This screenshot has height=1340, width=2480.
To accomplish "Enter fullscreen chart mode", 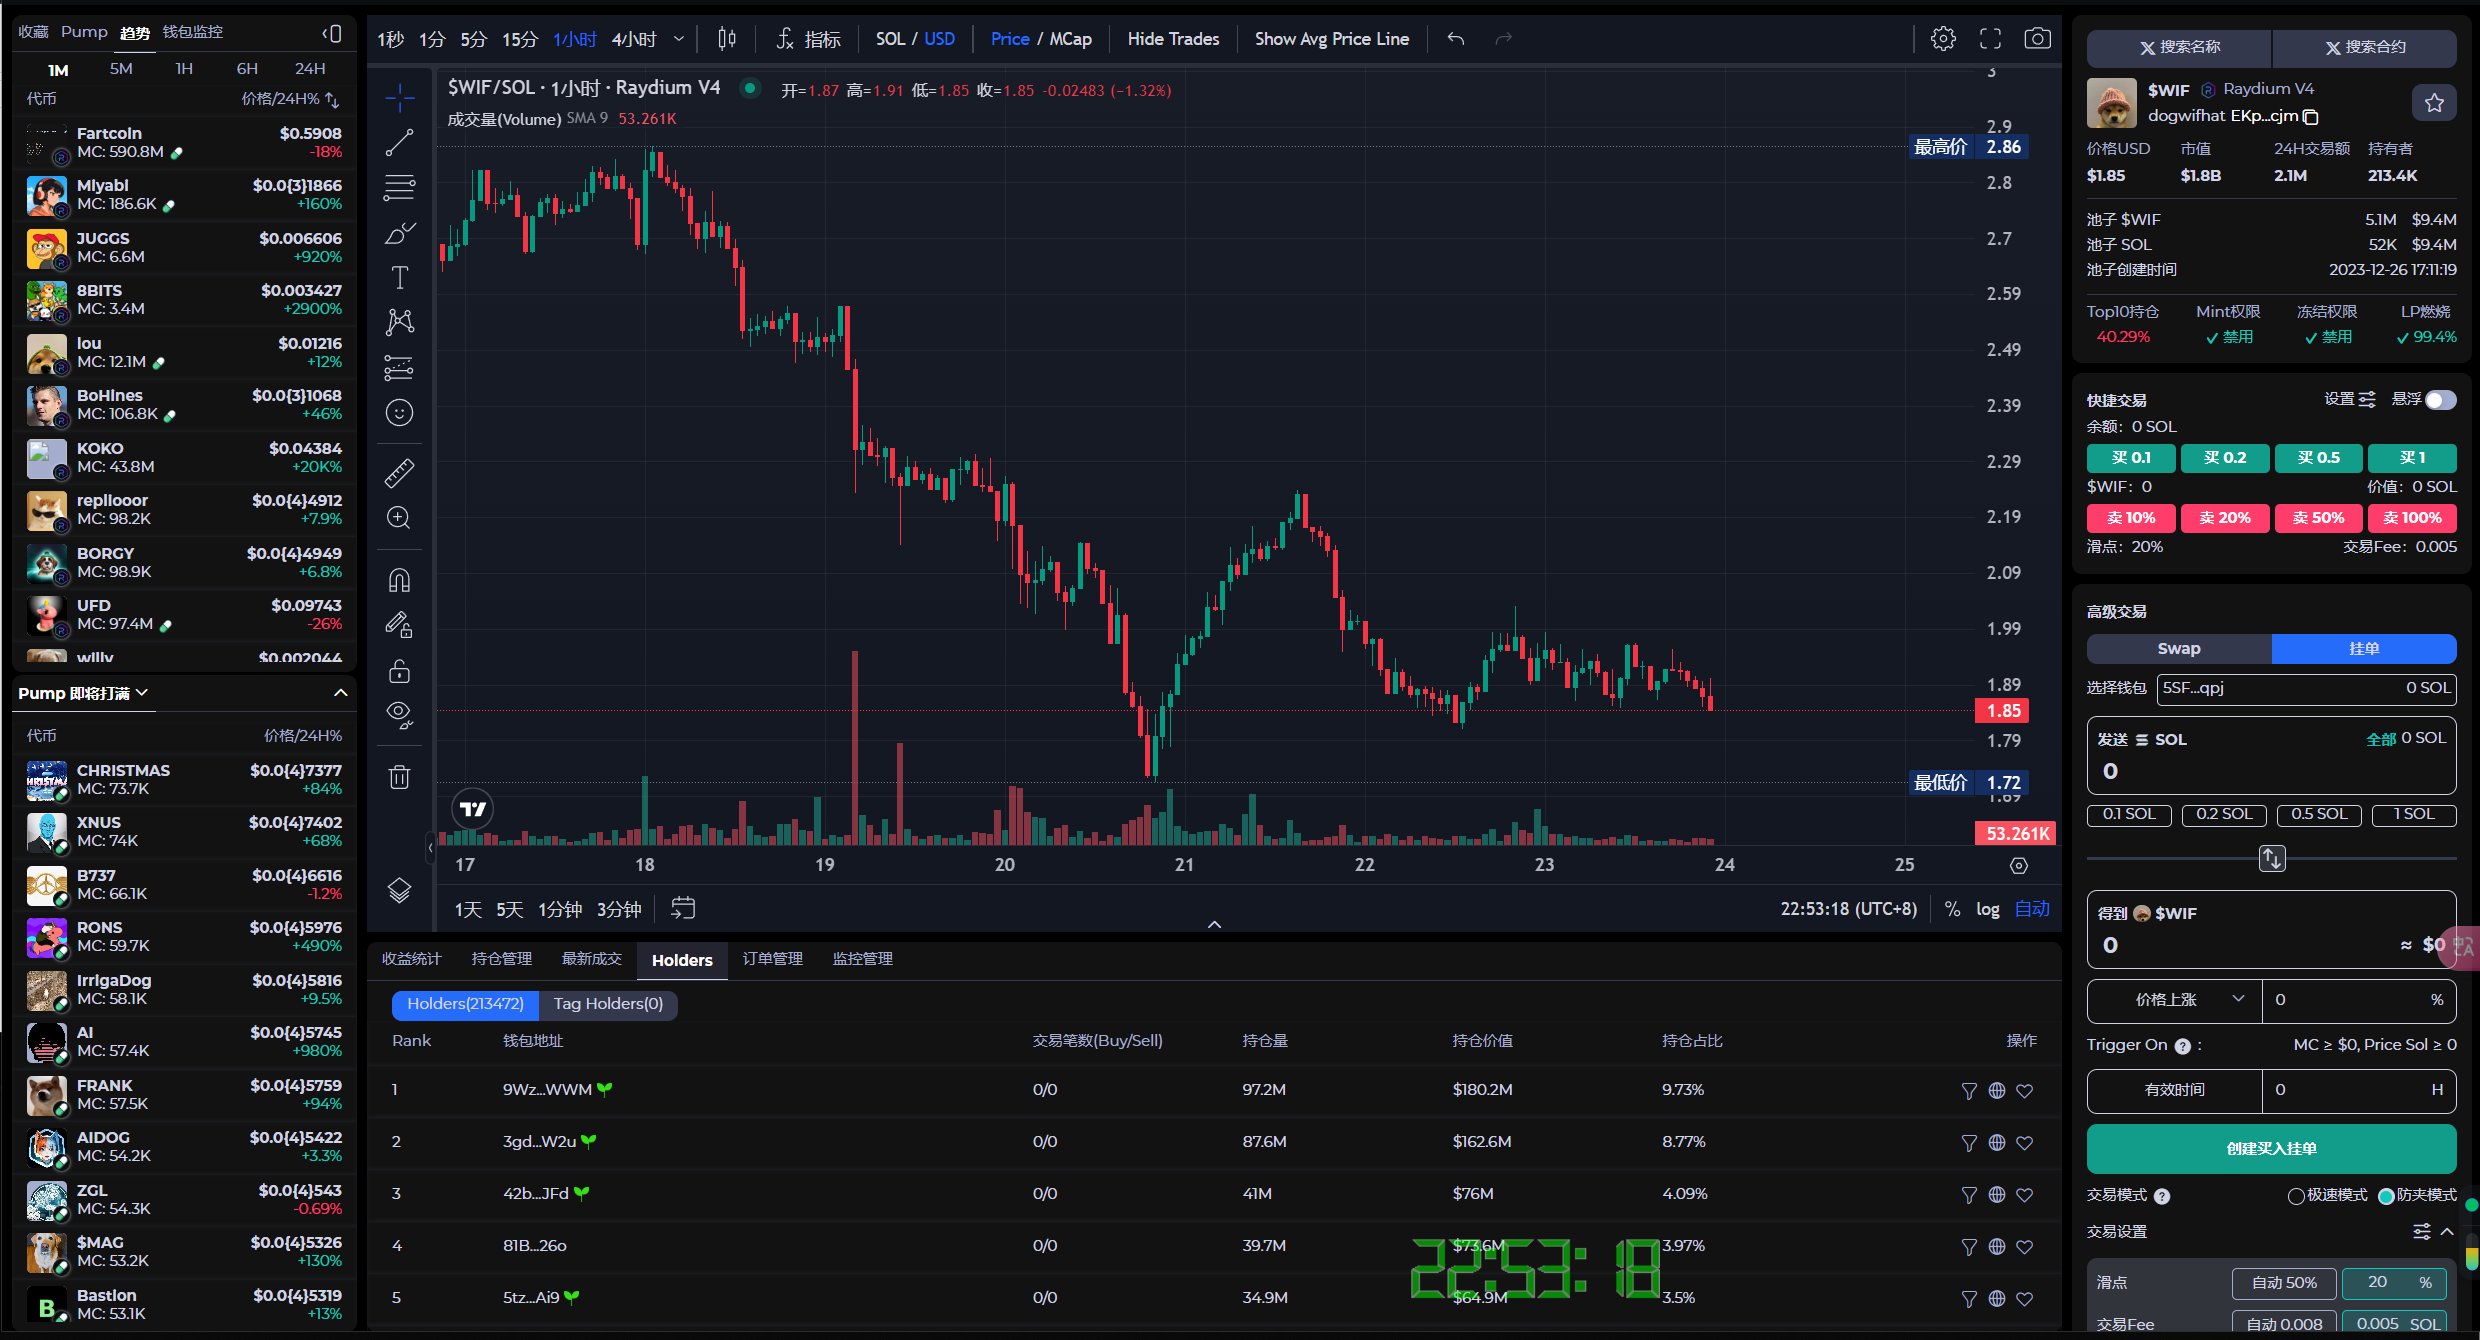I will coord(1990,39).
